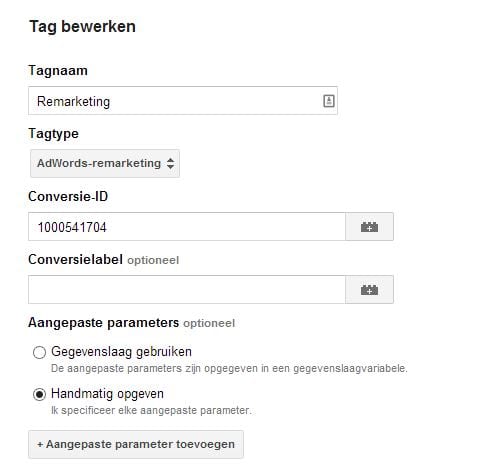This screenshot has height=469, width=501.
Task: Open the macro picker beside Conversielabel field
Action: click(x=369, y=290)
